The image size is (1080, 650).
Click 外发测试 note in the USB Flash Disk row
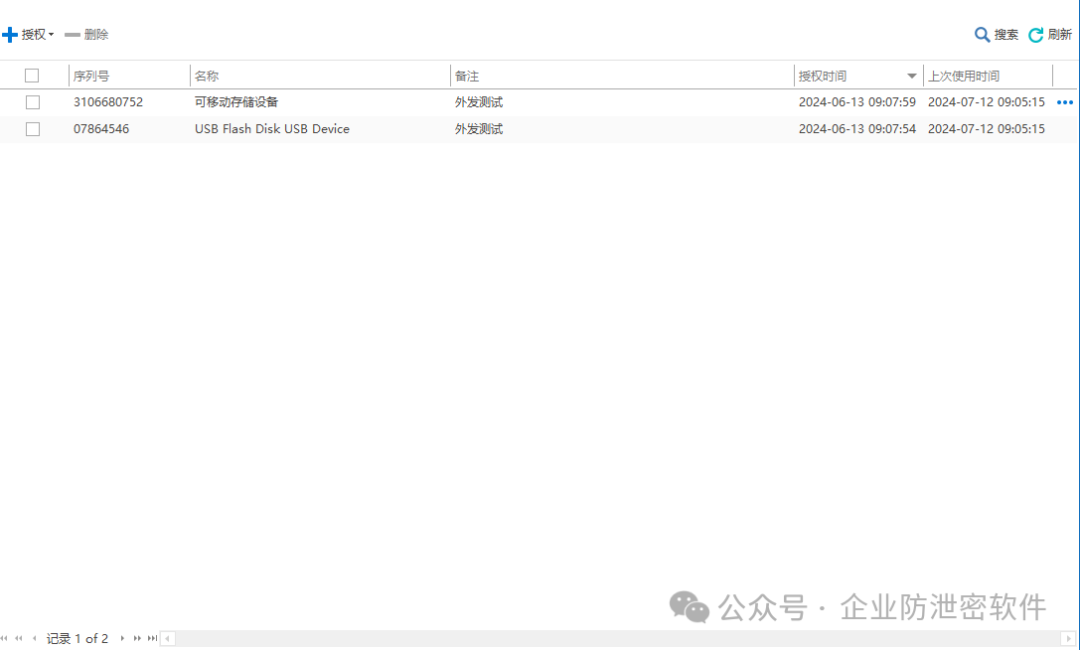(x=479, y=129)
